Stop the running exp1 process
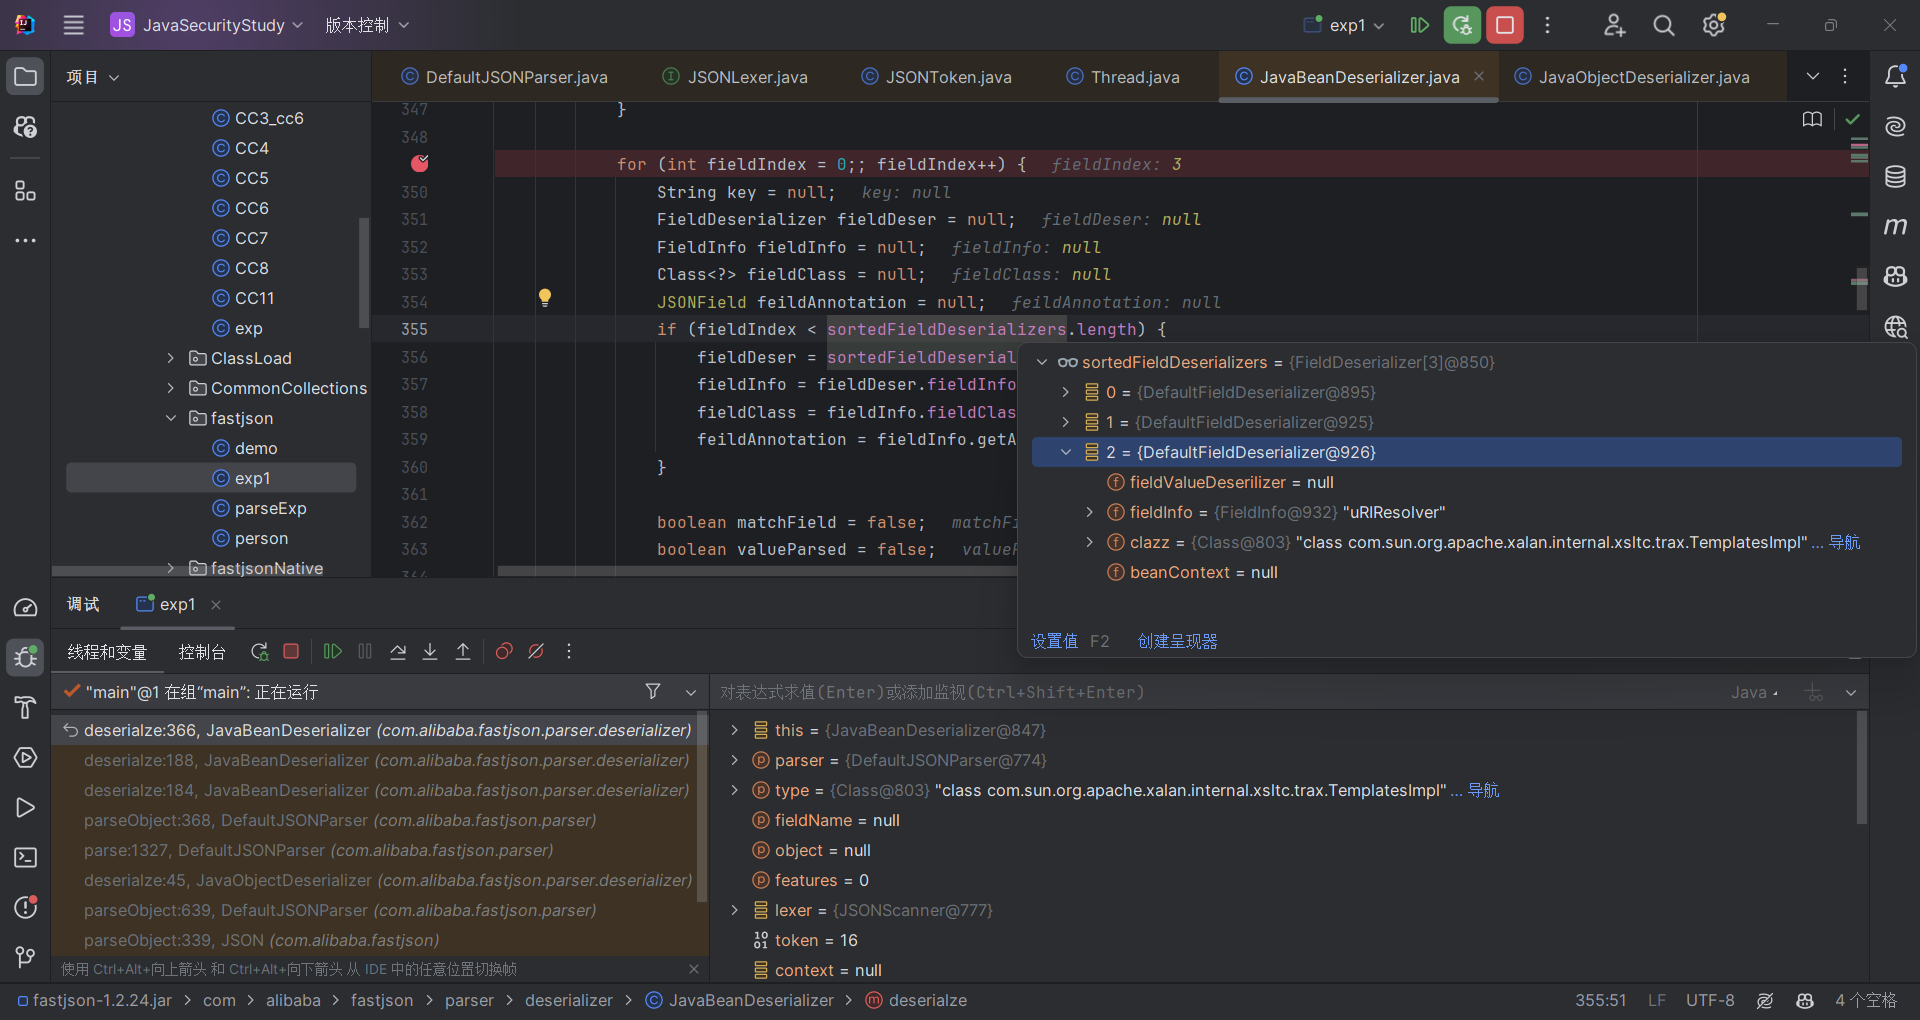Image resolution: width=1920 pixels, height=1020 pixels. coord(1504,25)
